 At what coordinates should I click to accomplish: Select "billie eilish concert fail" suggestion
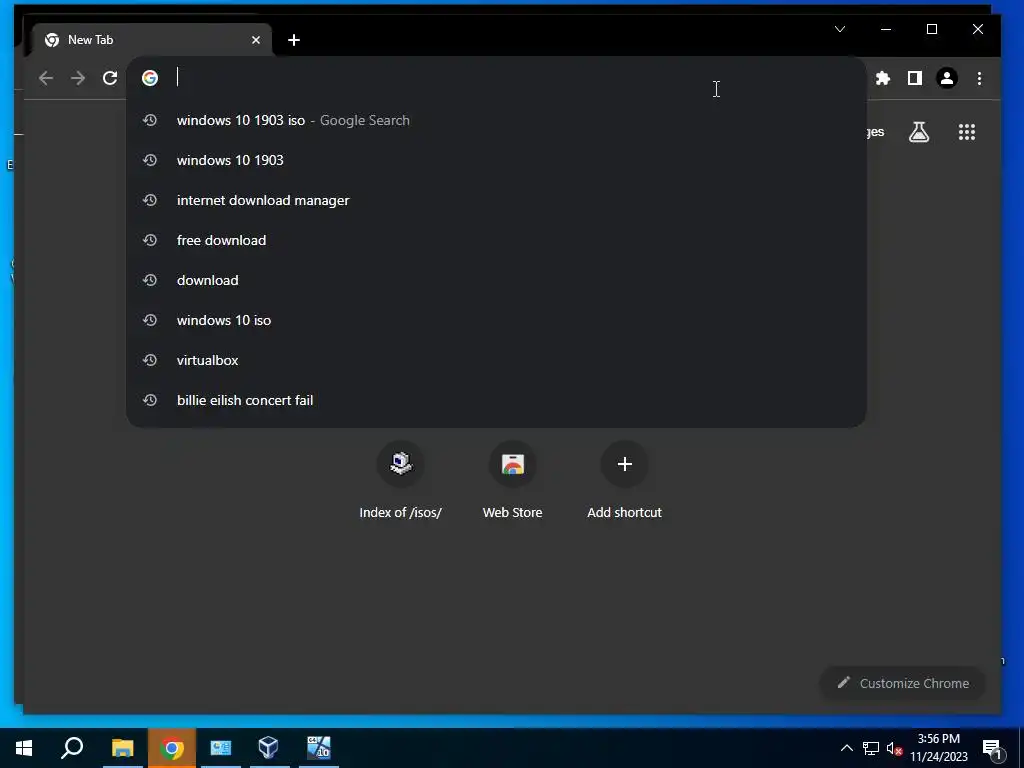496,400
